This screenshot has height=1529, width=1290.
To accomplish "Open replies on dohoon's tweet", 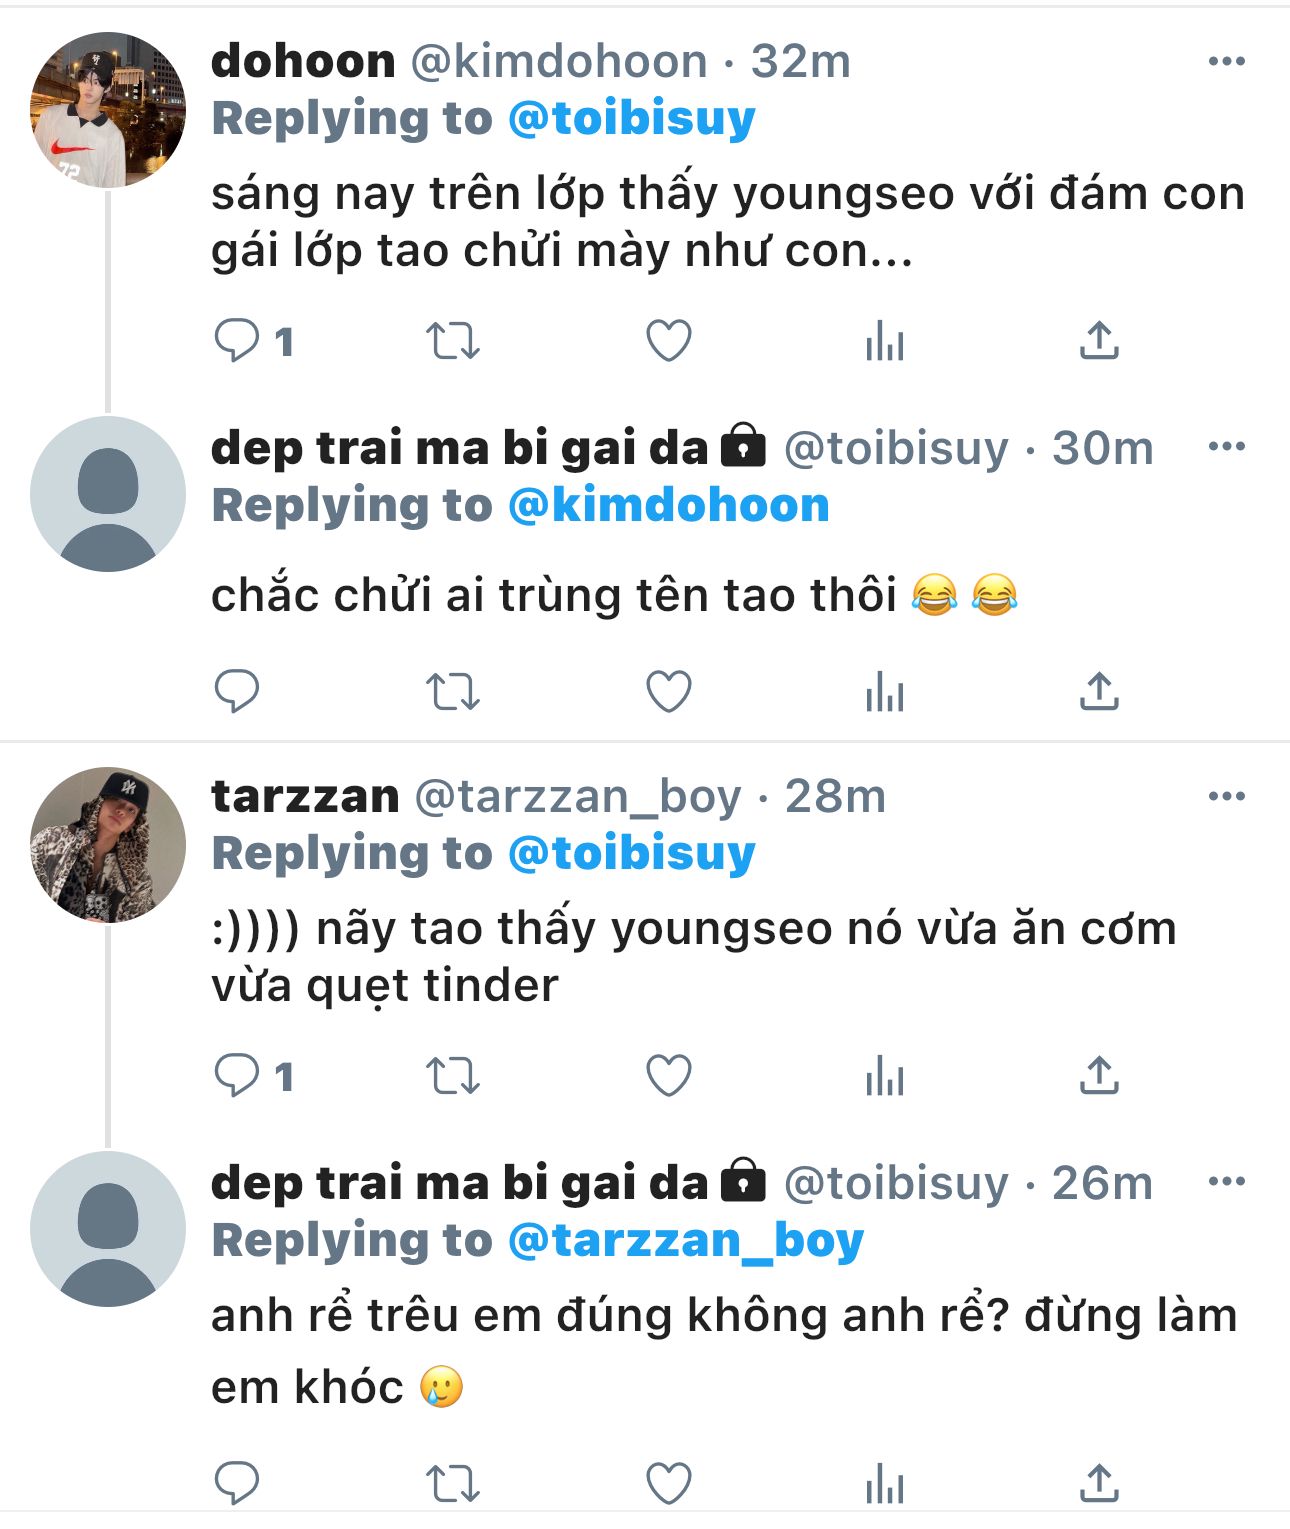I will (237, 341).
